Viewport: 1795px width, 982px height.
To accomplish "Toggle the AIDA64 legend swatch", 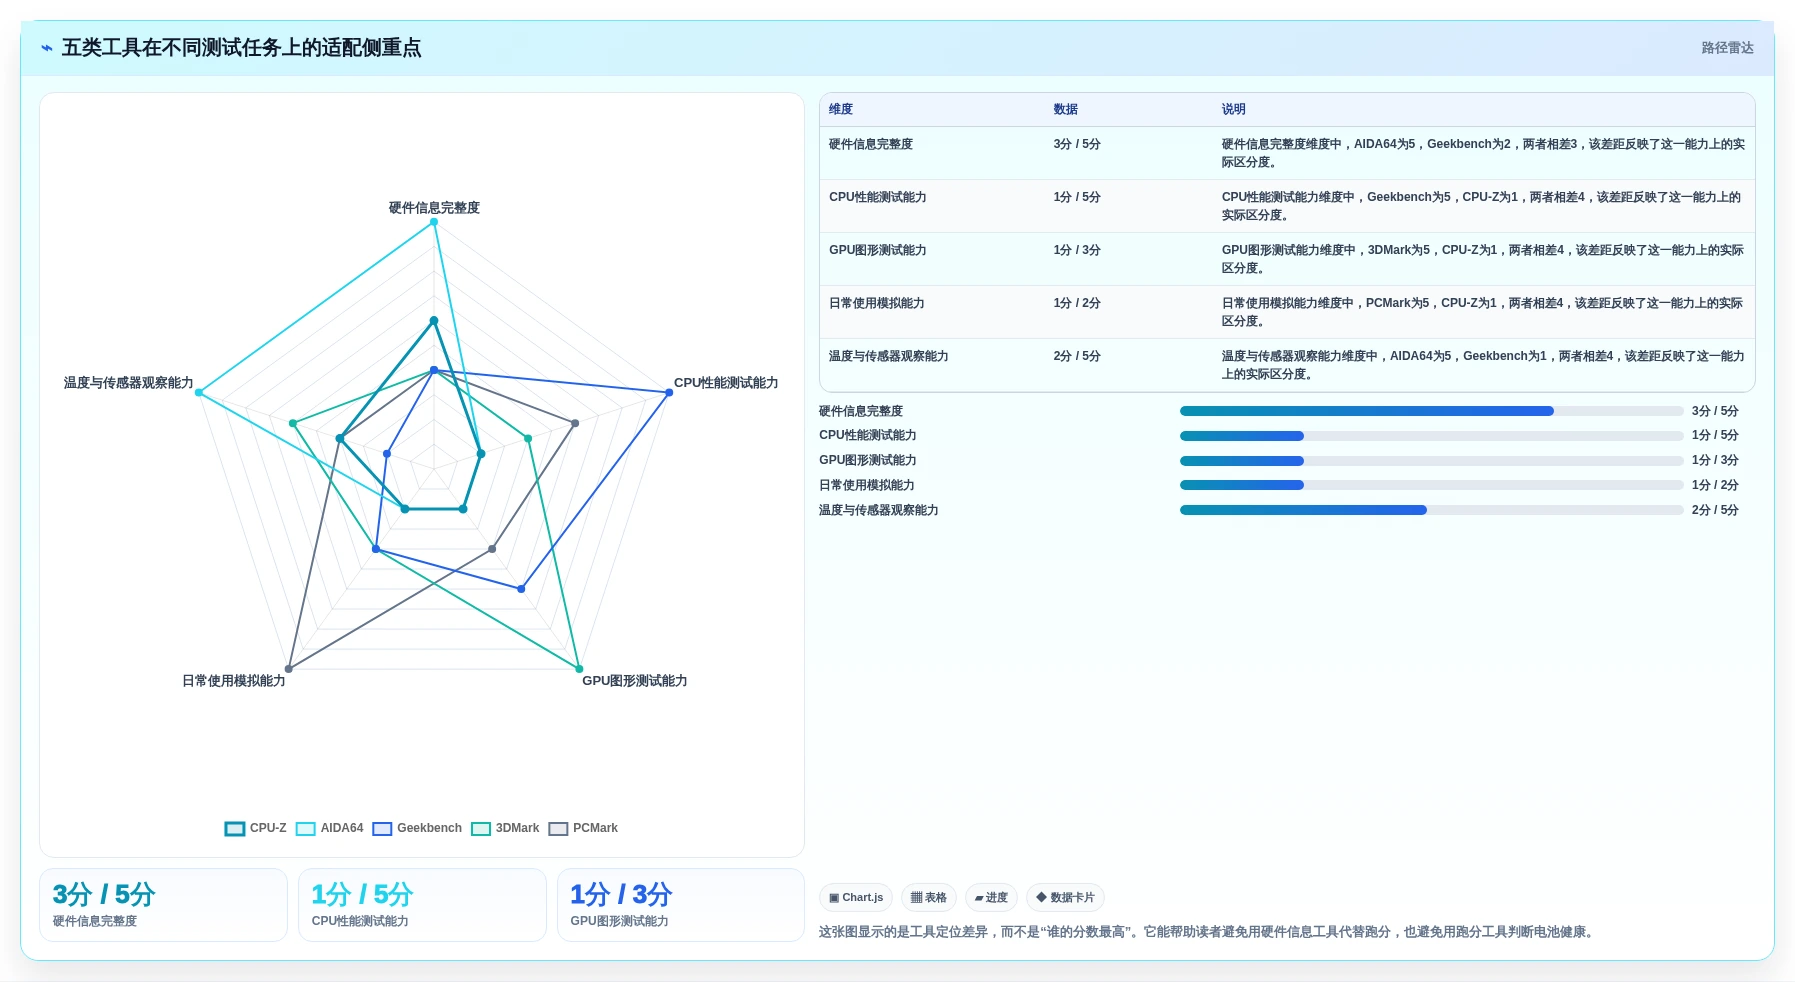I will (x=306, y=828).
